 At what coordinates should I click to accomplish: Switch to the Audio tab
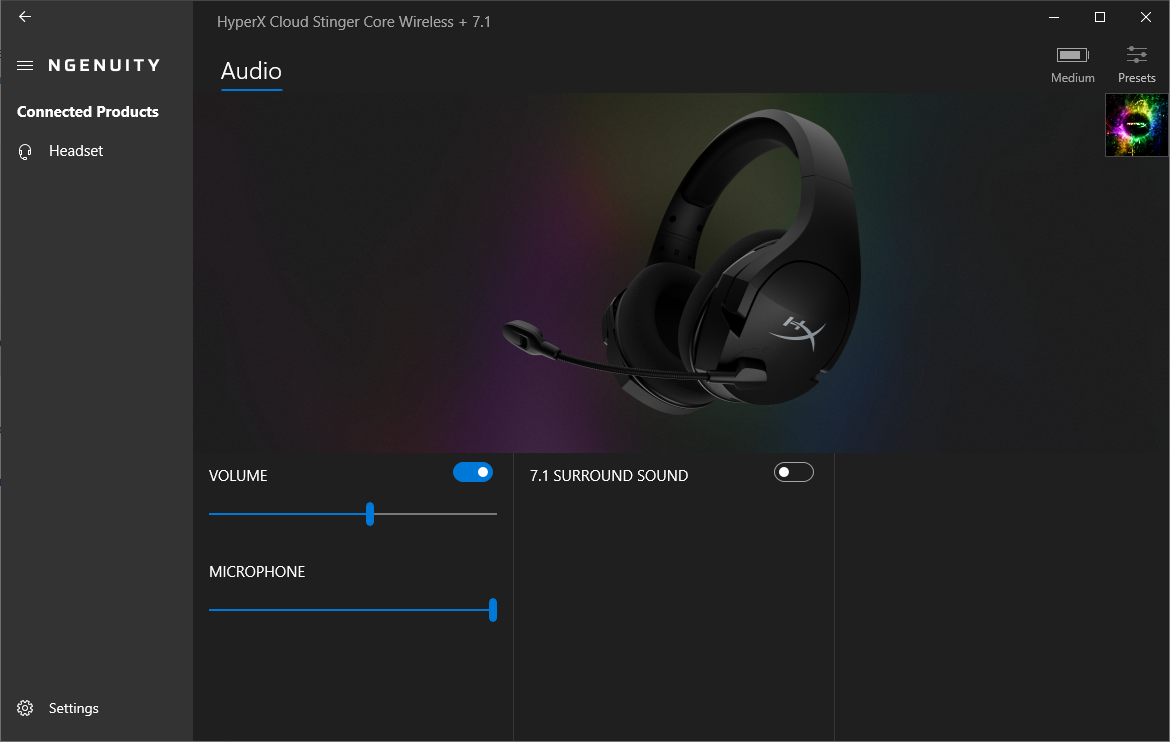point(251,71)
